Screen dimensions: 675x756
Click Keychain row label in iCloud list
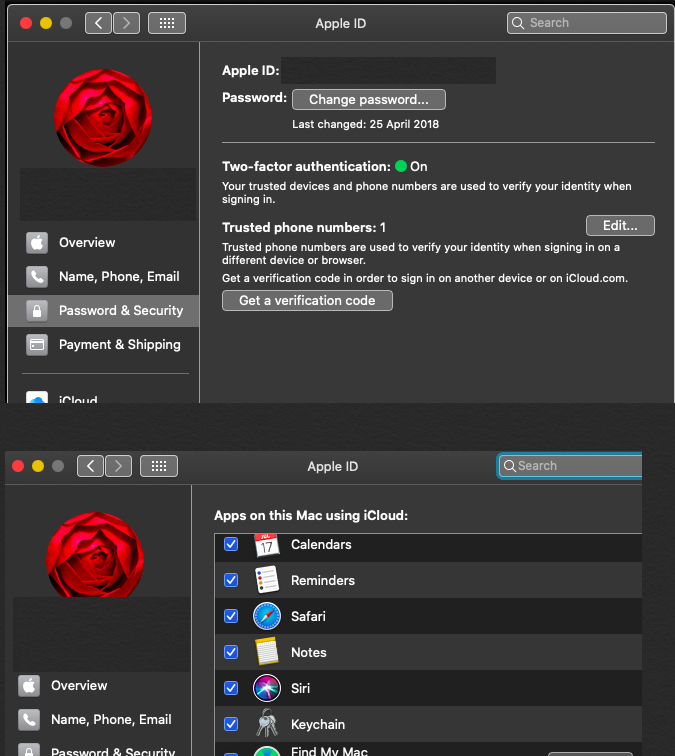318,725
